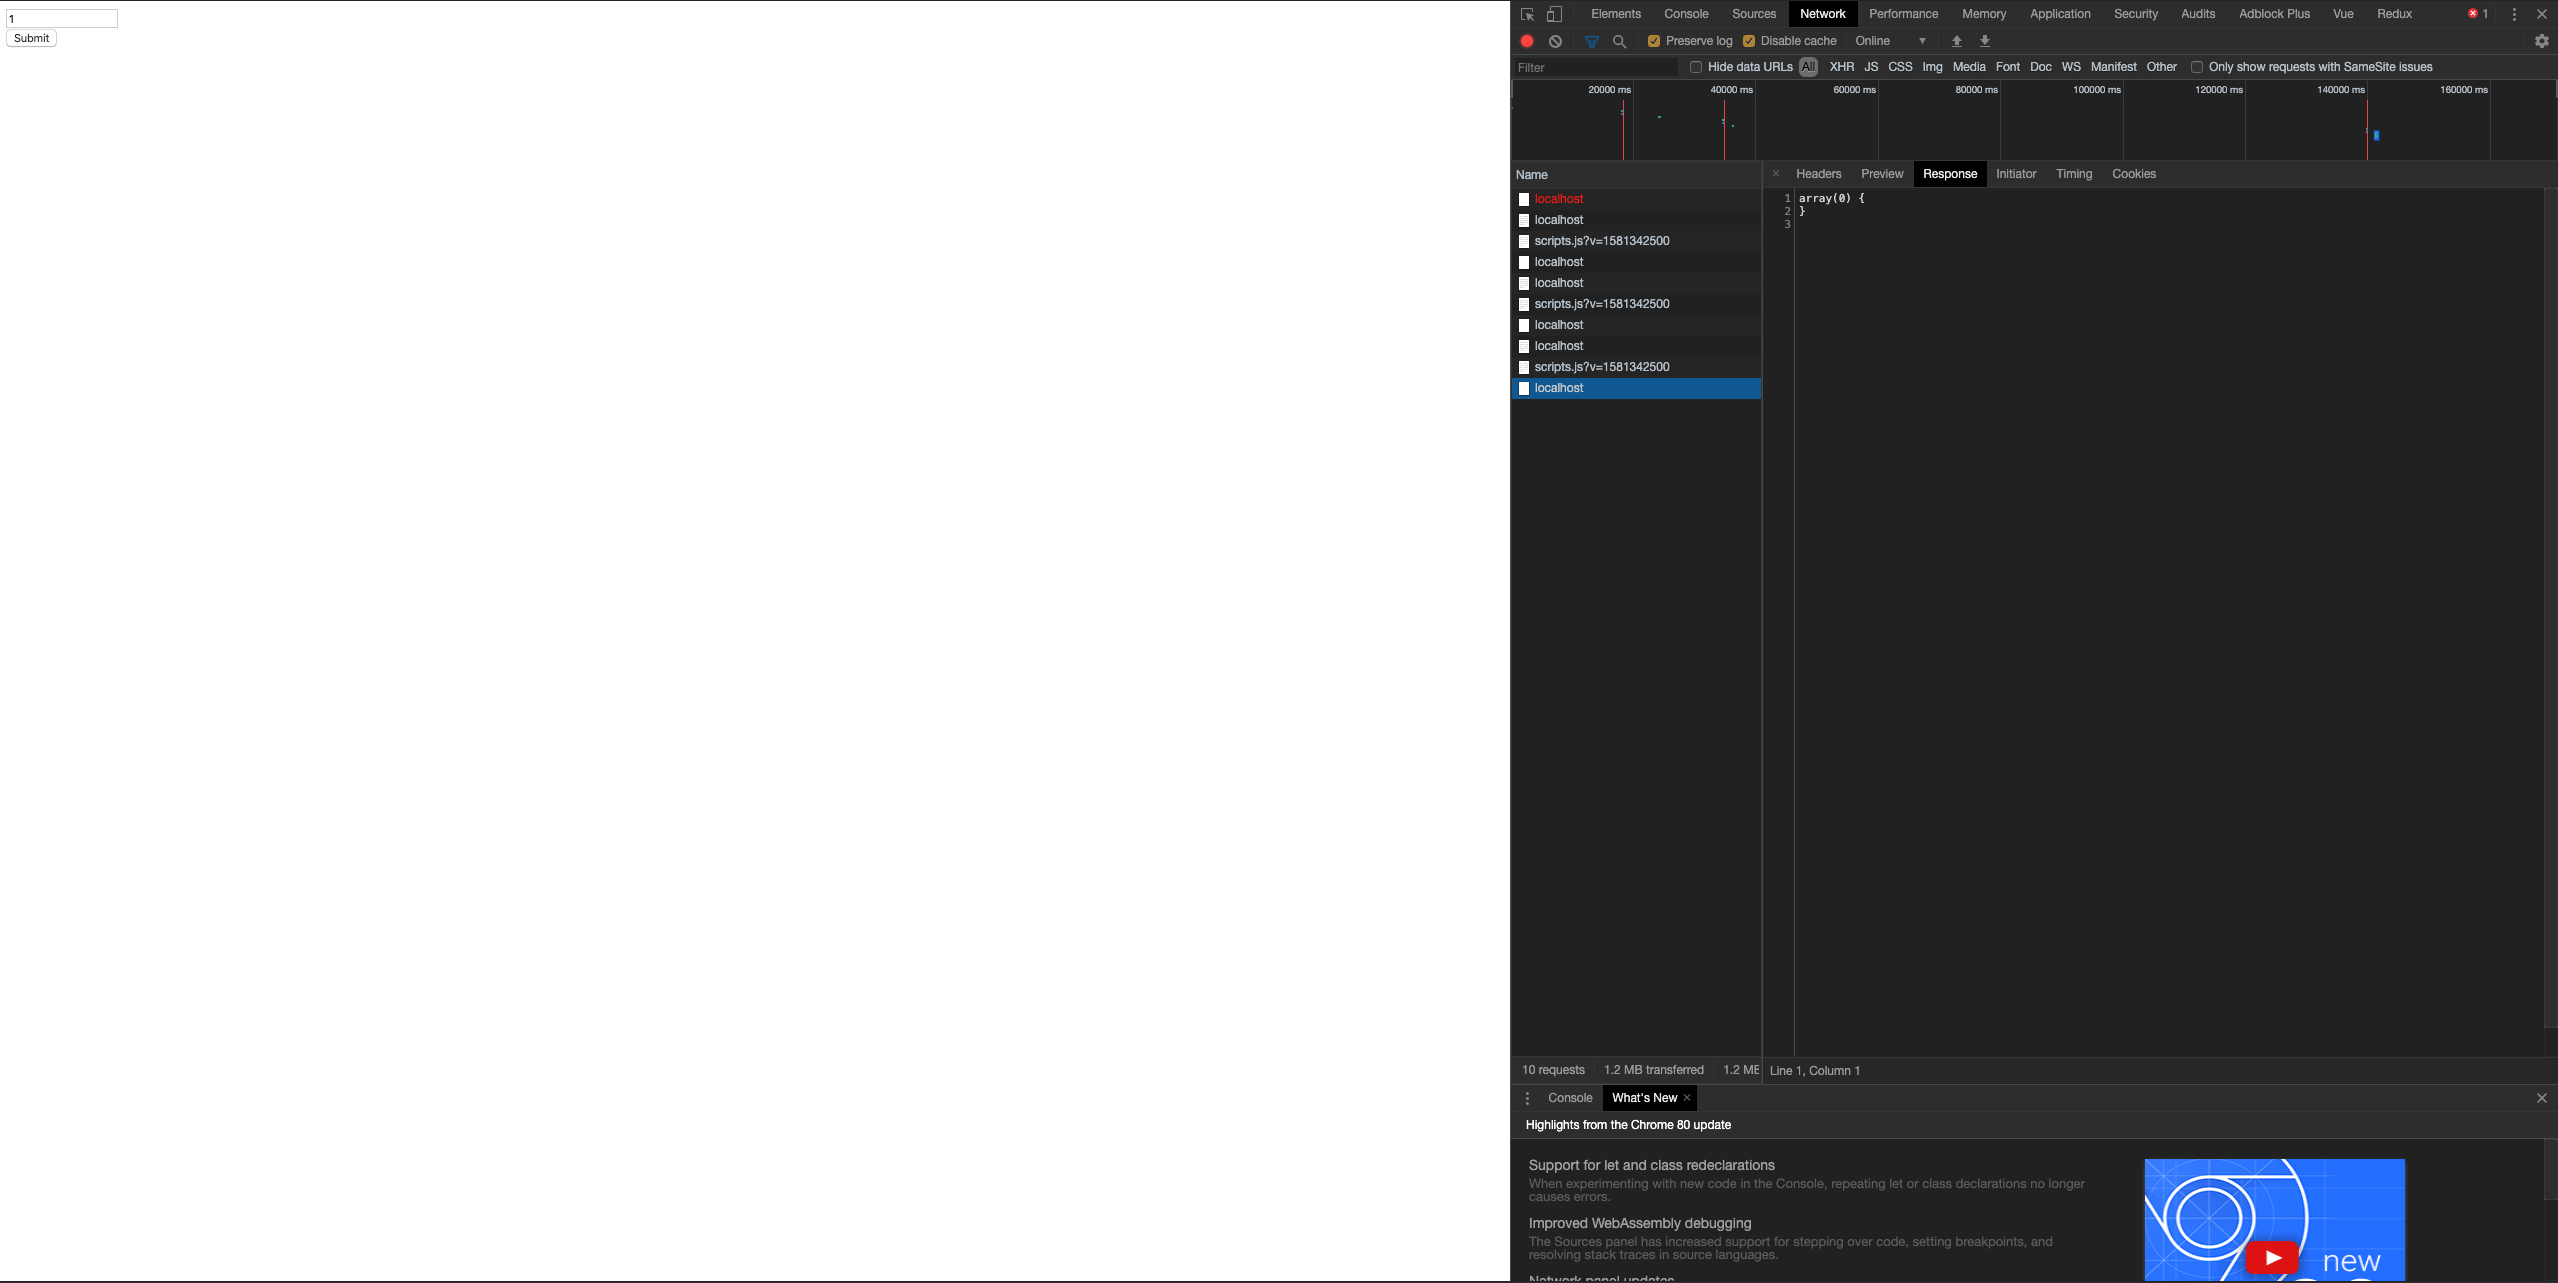Toggle the device toolbar icon
The height and width of the screenshot is (1283, 2558).
click(1555, 14)
